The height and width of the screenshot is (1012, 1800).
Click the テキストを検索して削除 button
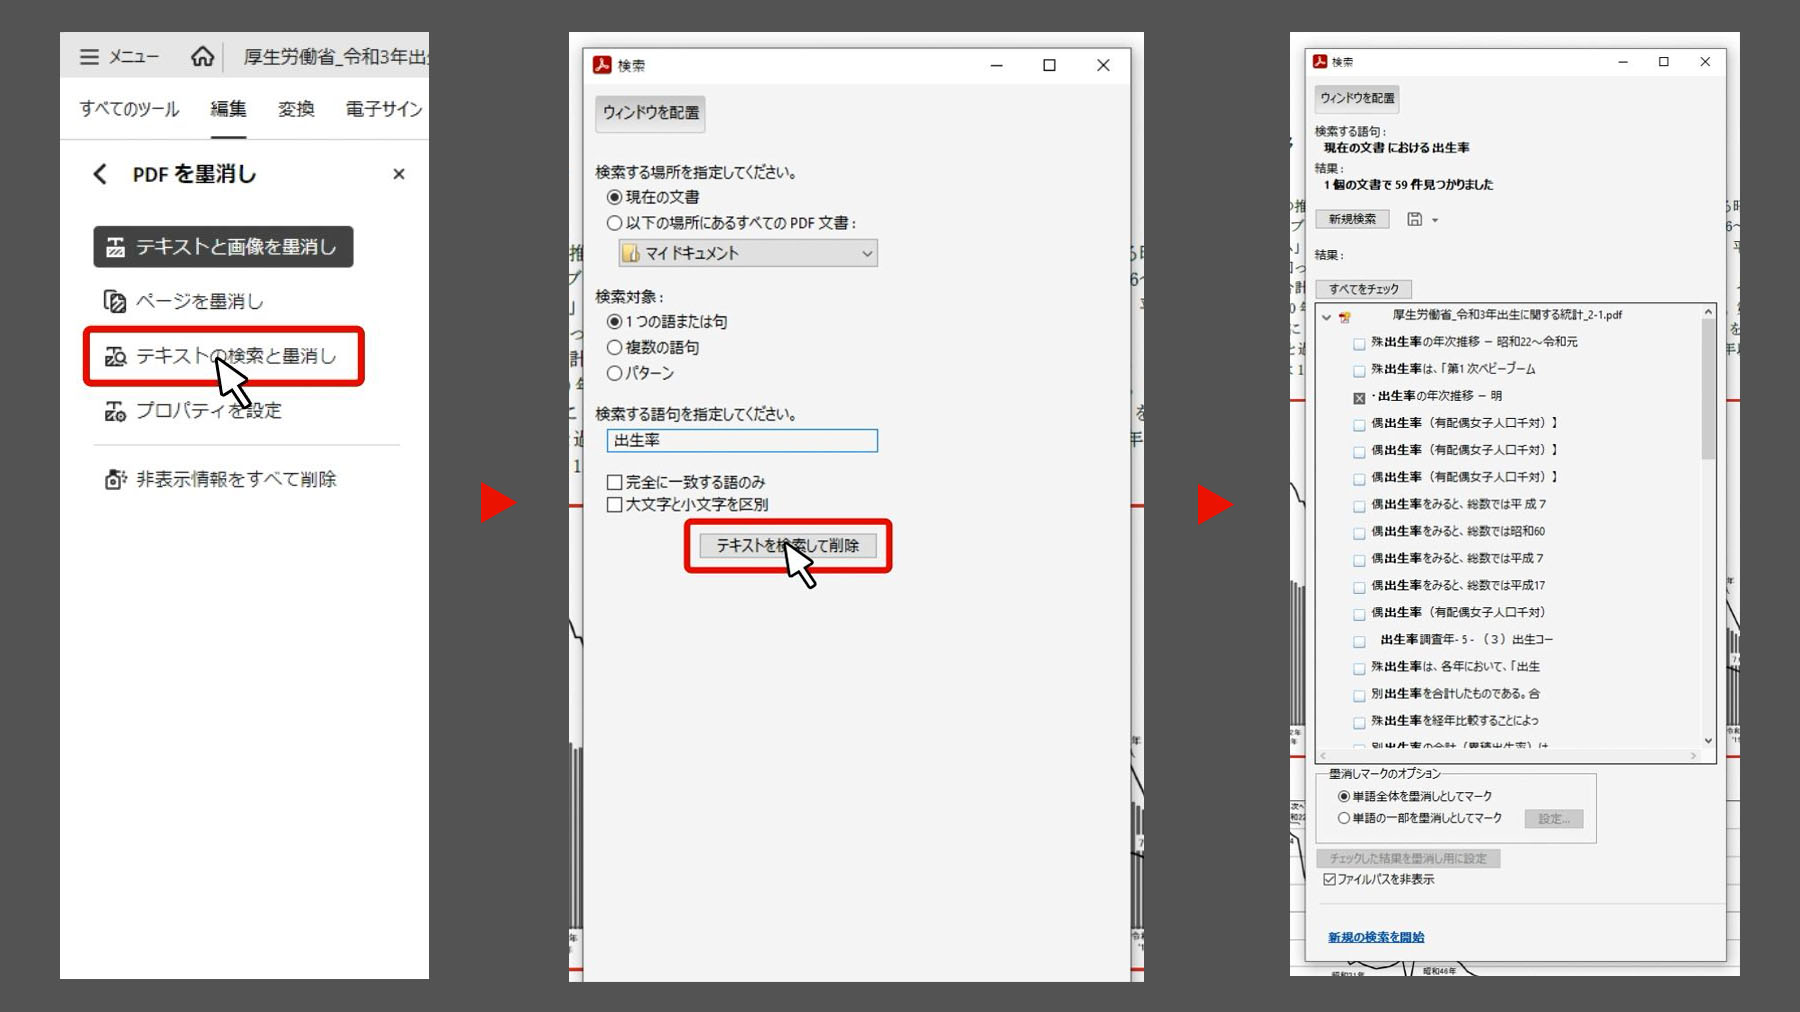tap(788, 545)
